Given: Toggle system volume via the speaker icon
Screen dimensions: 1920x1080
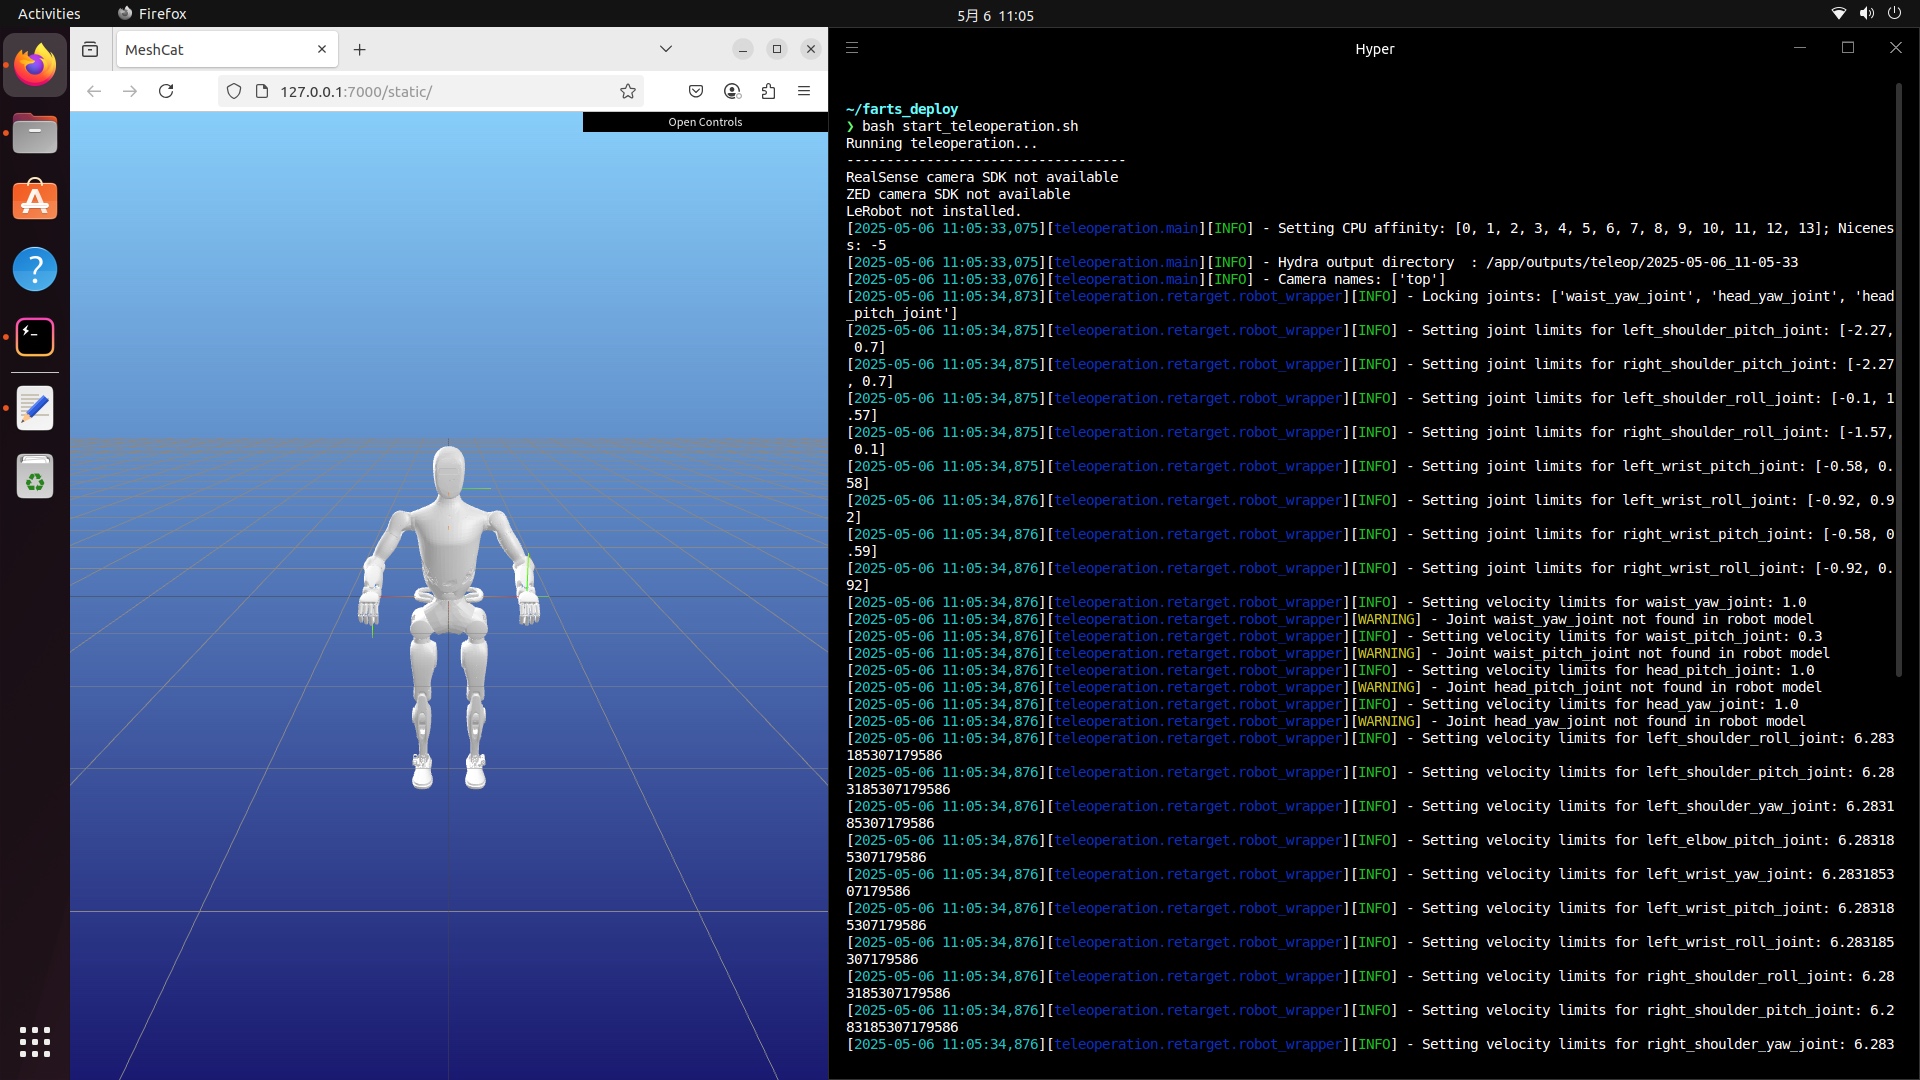Looking at the screenshot, I should click(x=1866, y=13).
